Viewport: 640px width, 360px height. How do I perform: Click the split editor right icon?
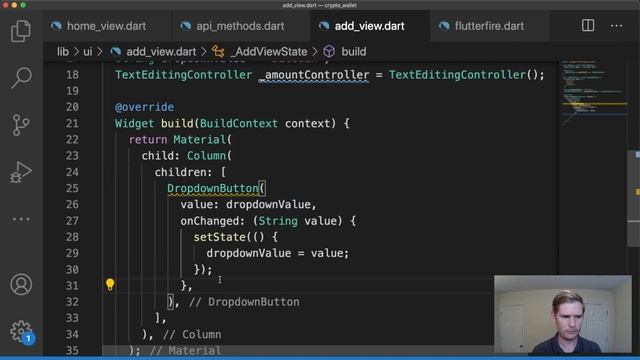pyautogui.click(x=588, y=26)
